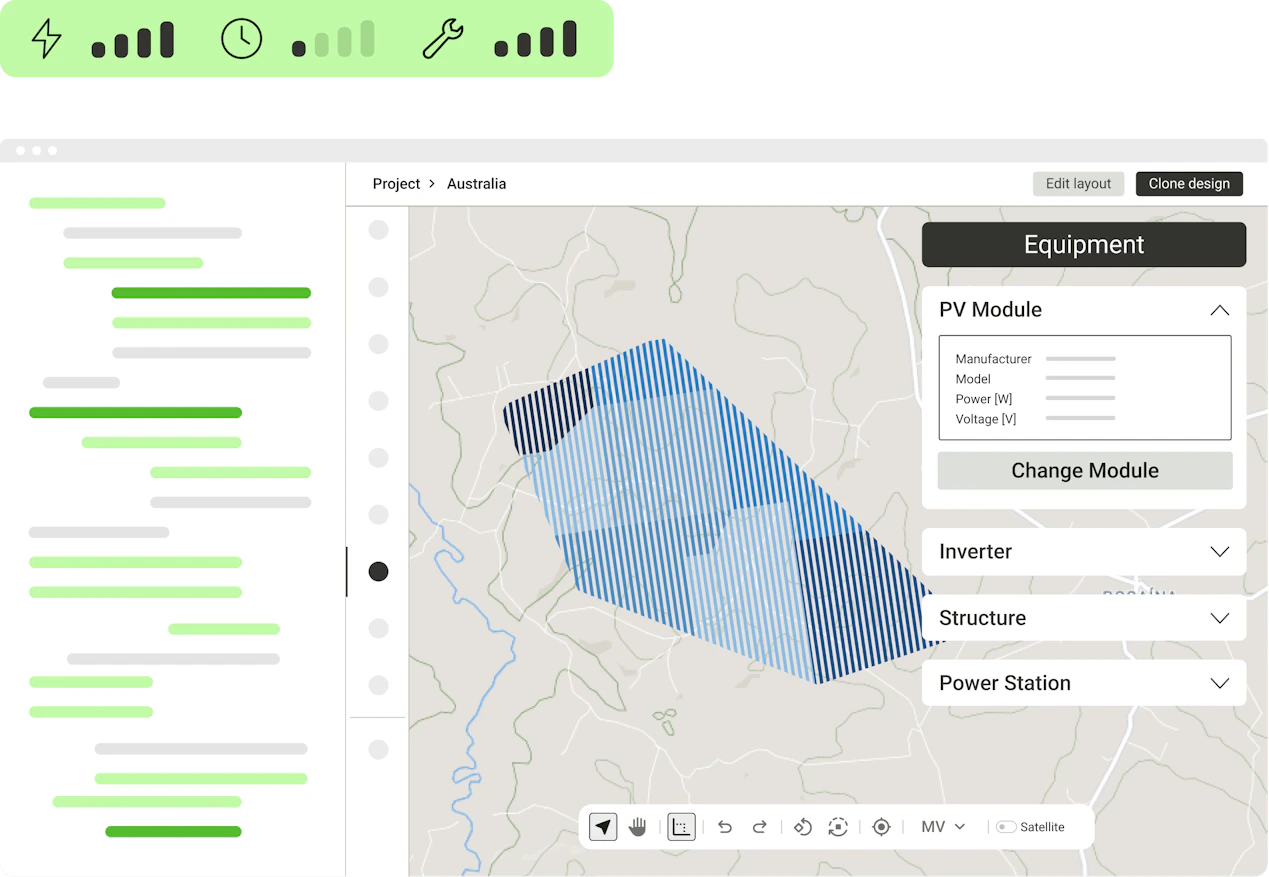Redo the last undone action
This screenshot has width=1269, height=877.
[x=760, y=827]
